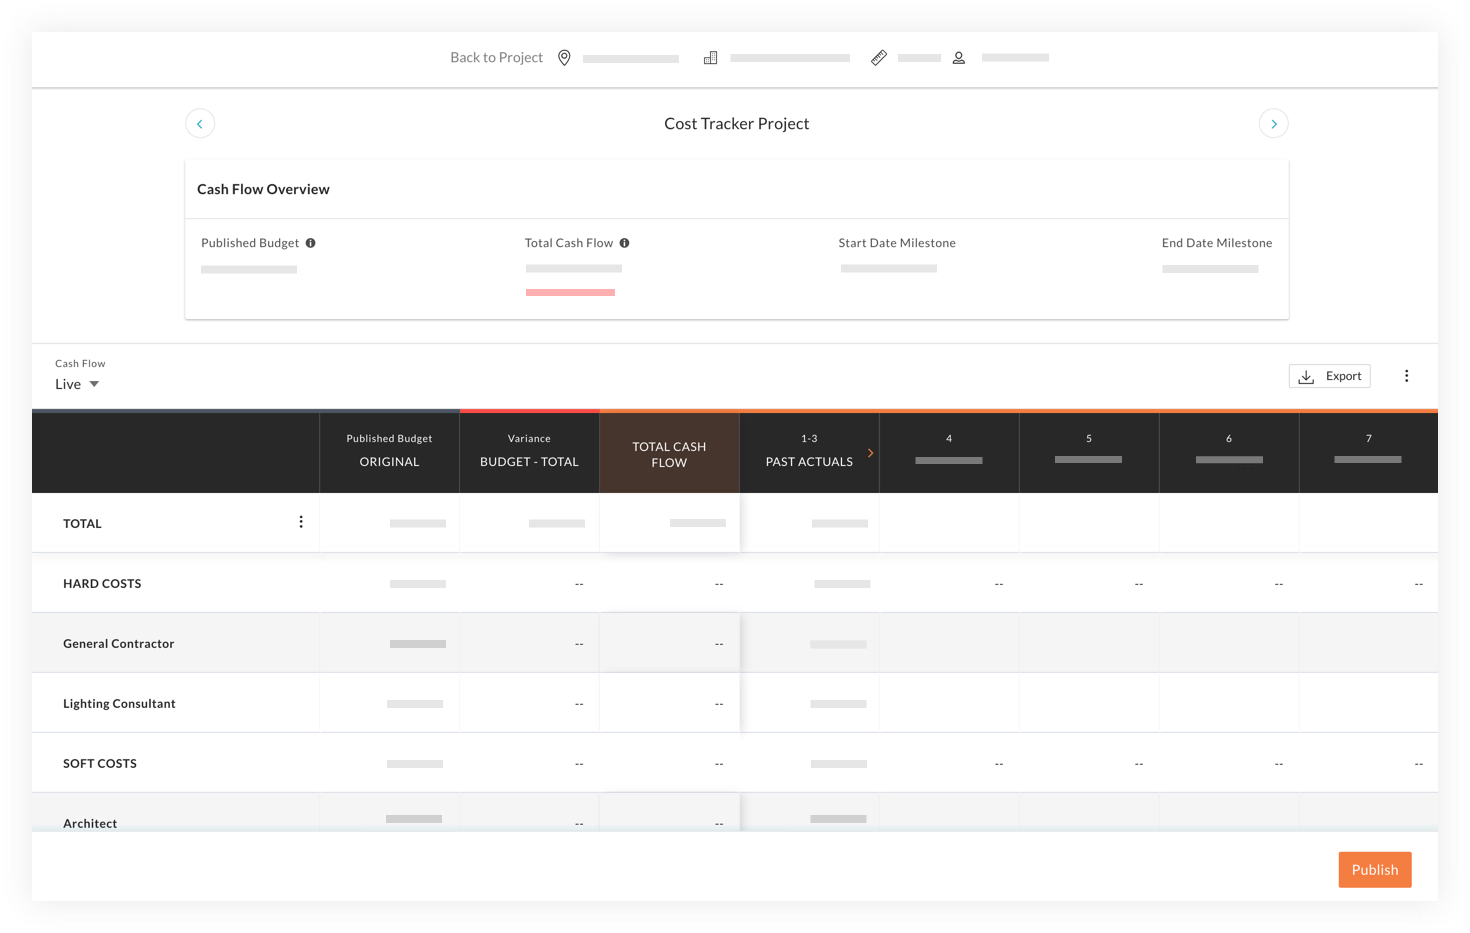Click the user profile icon in header
The image size is (1470, 933).
click(x=958, y=58)
